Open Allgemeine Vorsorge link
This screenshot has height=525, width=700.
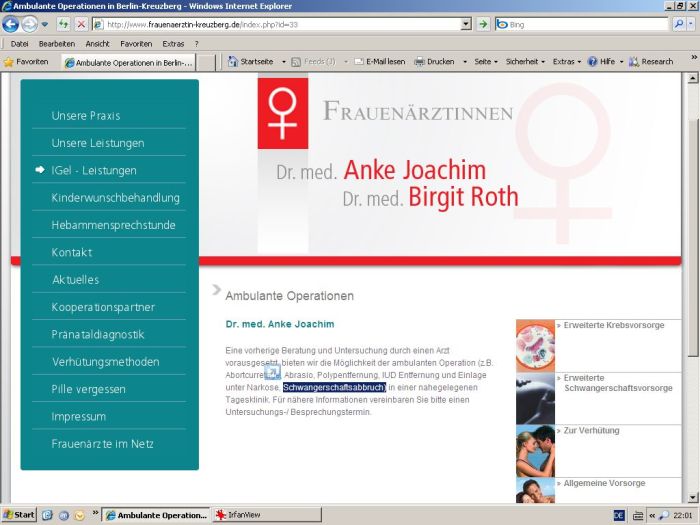click(604, 483)
